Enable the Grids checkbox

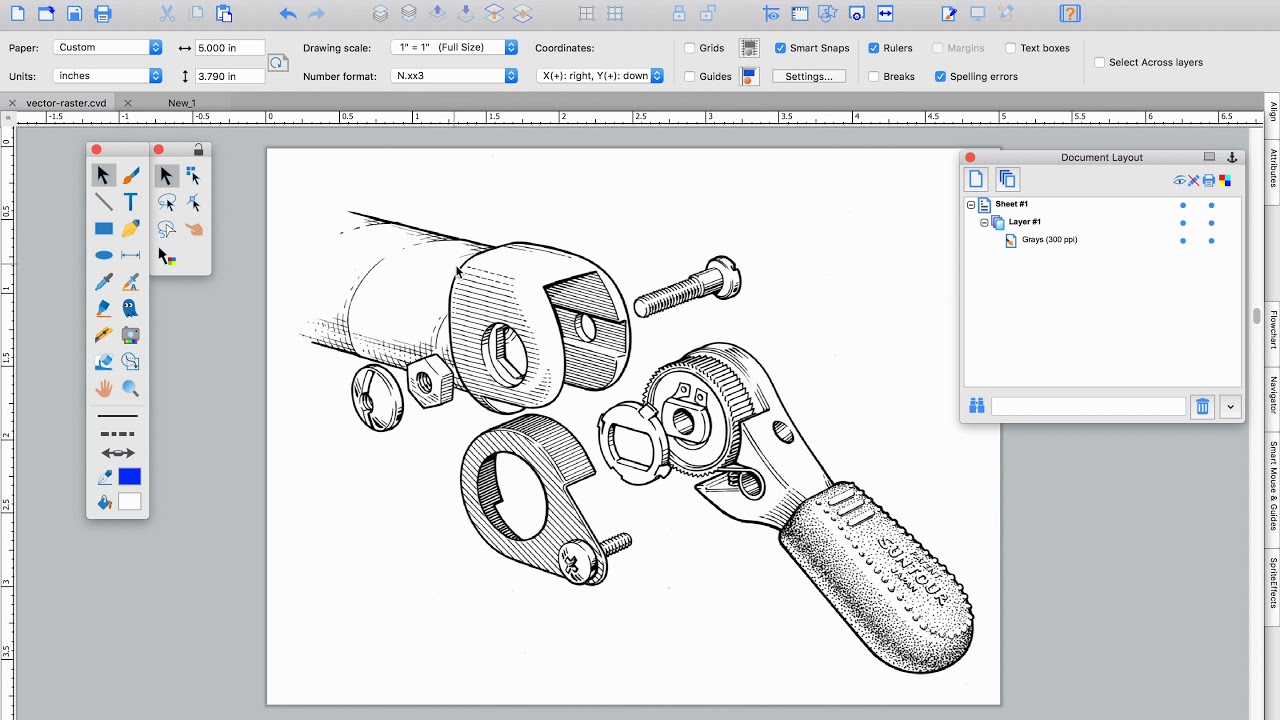point(690,48)
